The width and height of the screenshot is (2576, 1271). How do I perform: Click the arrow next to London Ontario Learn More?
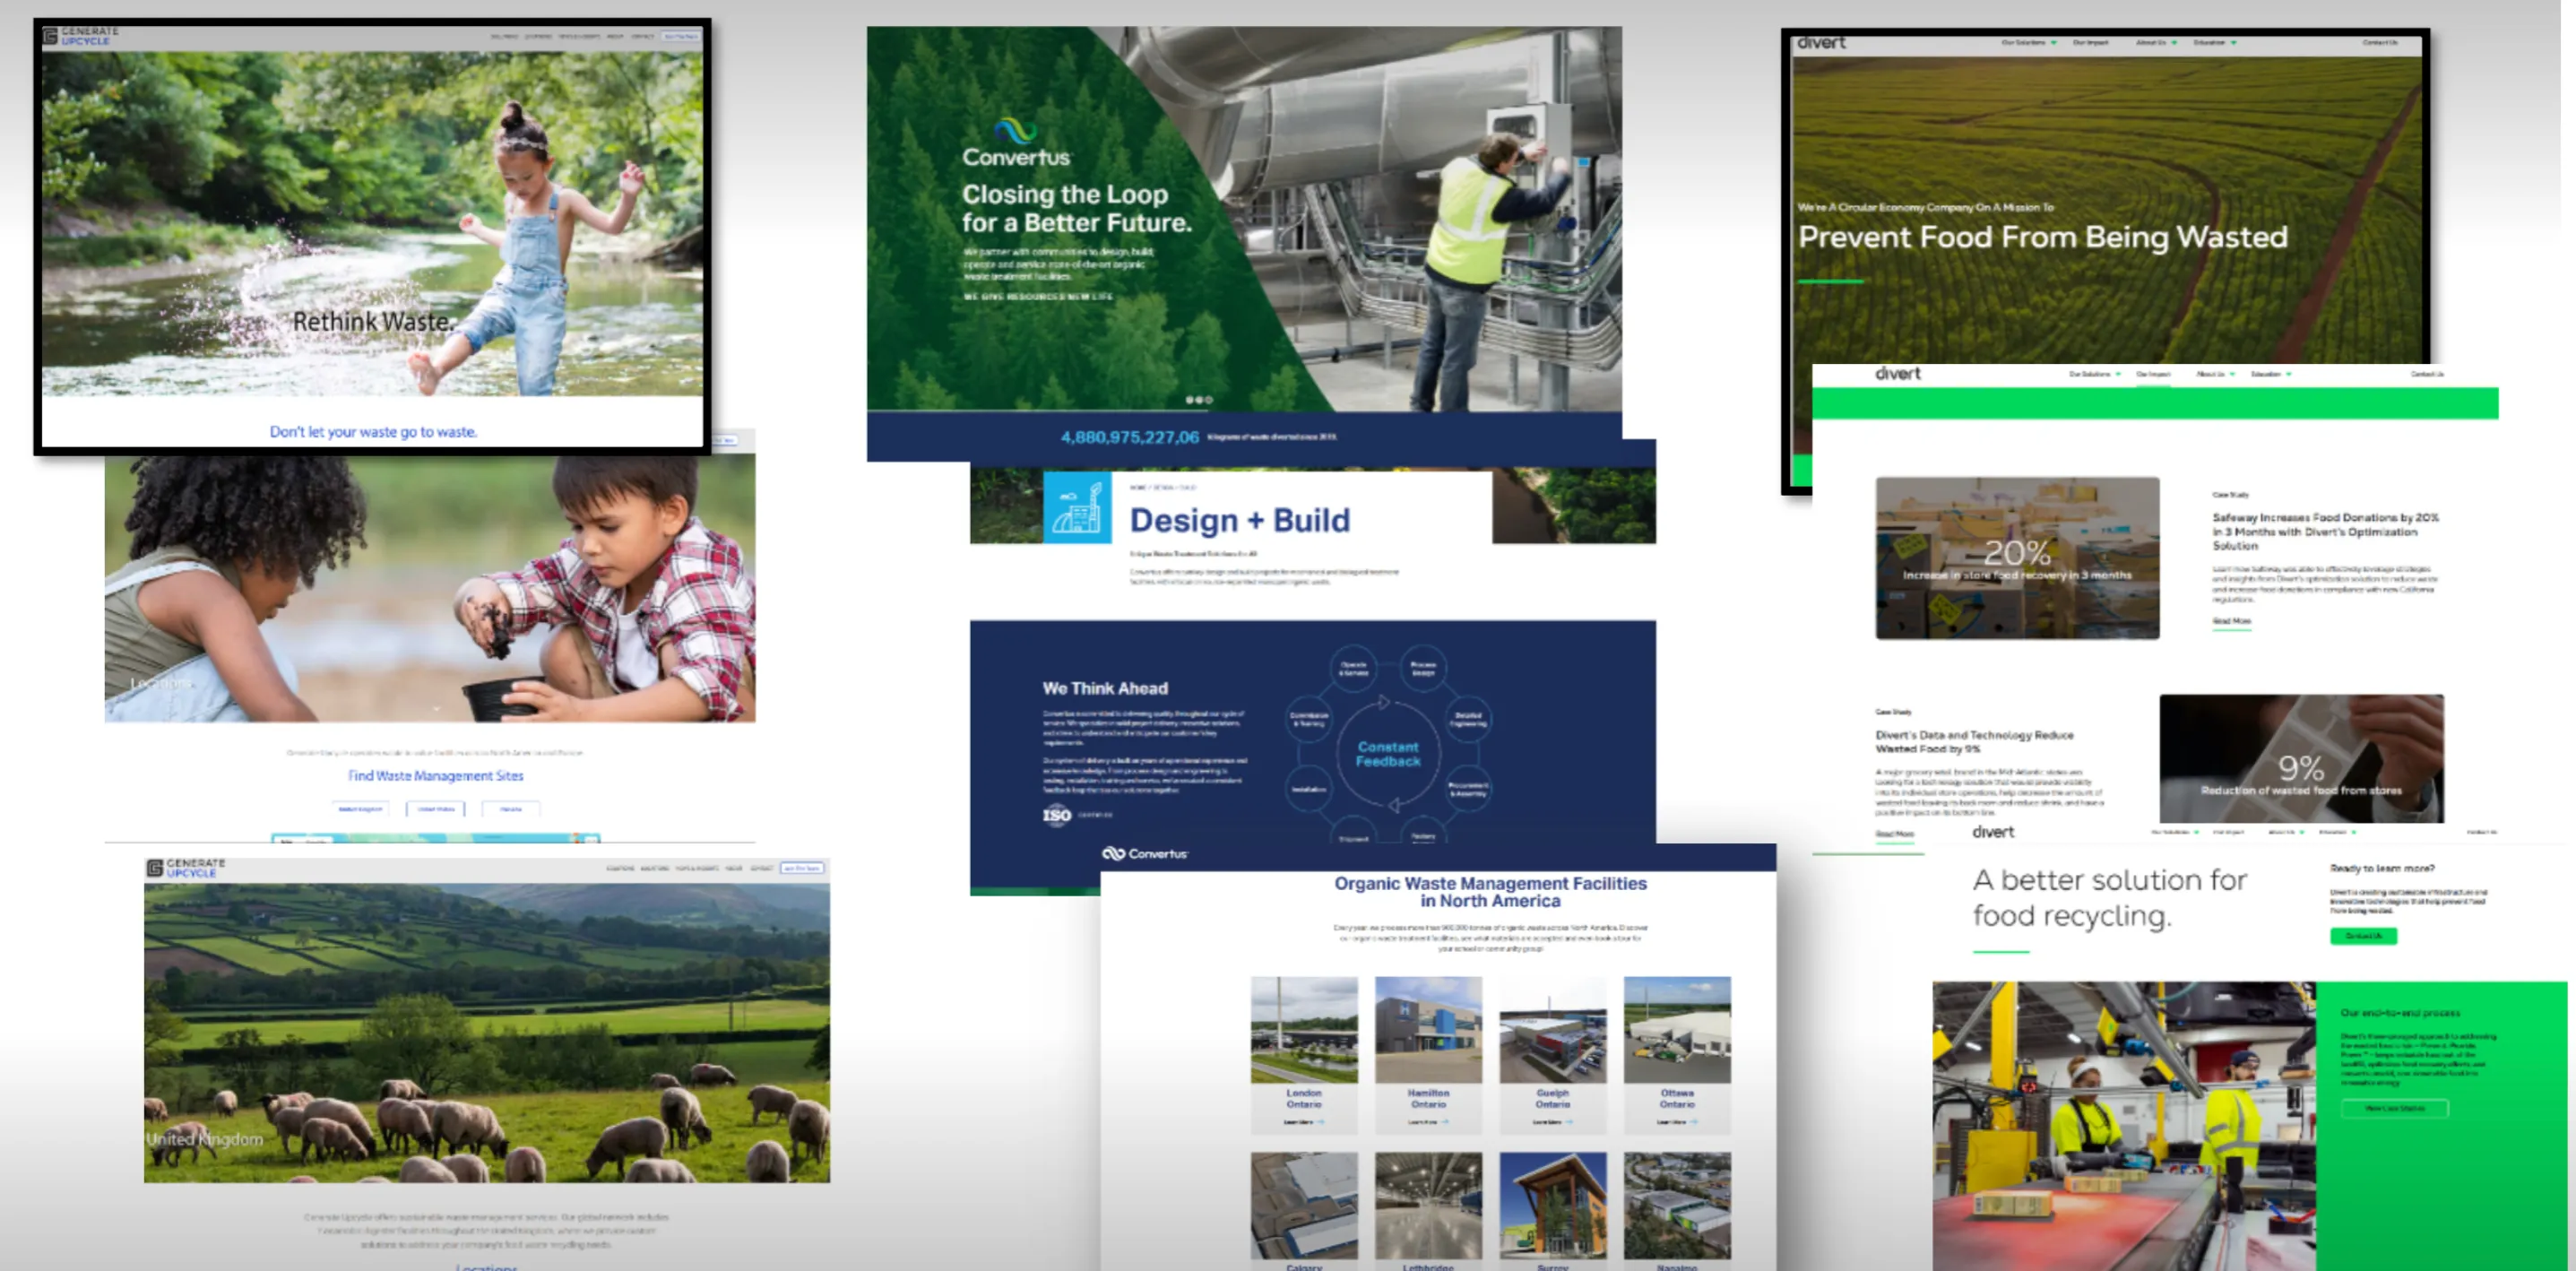[x=1321, y=1122]
